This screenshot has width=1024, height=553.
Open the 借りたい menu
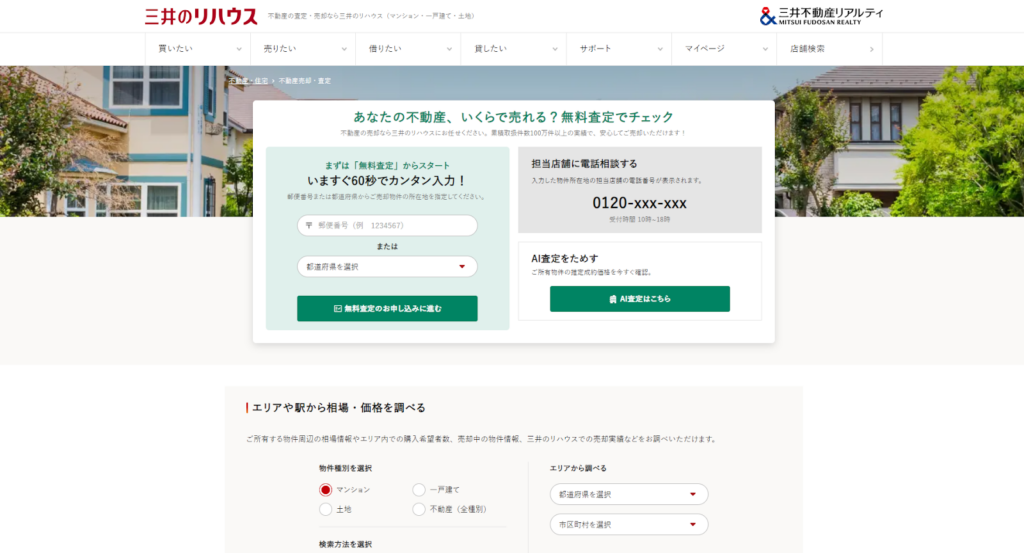(x=408, y=49)
